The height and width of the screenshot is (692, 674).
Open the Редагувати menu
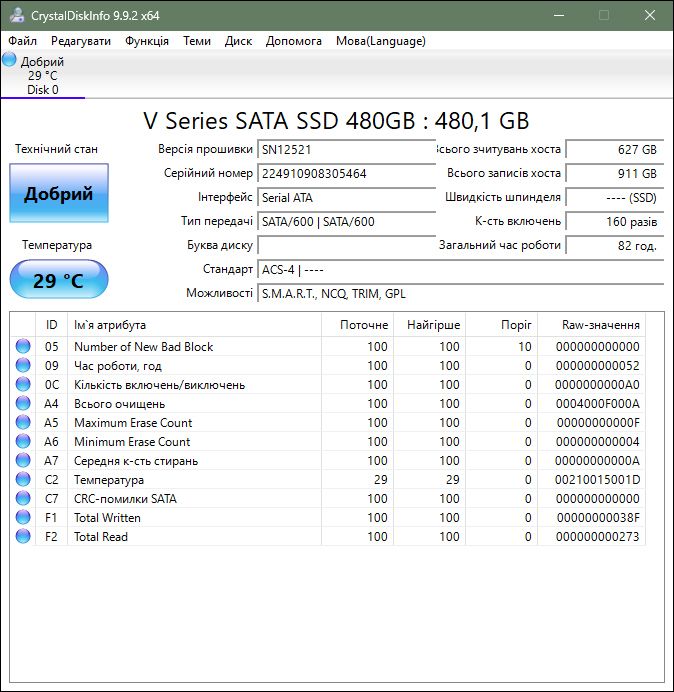click(81, 41)
